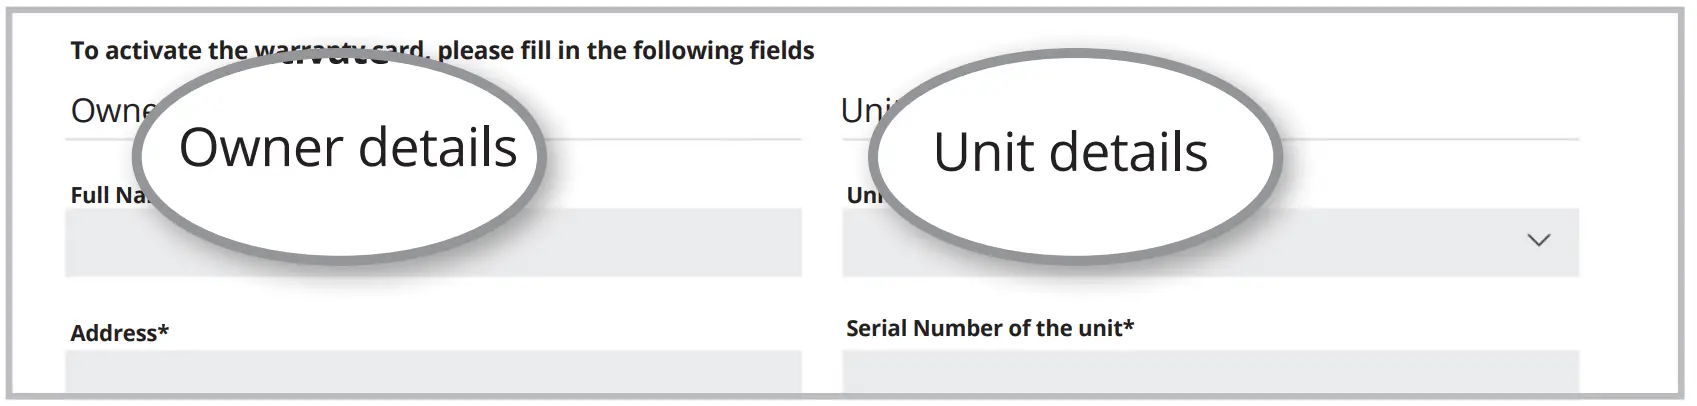This screenshot has height=406, width=1697.
Task: Select the small Owner section heading behind callout
Action: [108, 111]
